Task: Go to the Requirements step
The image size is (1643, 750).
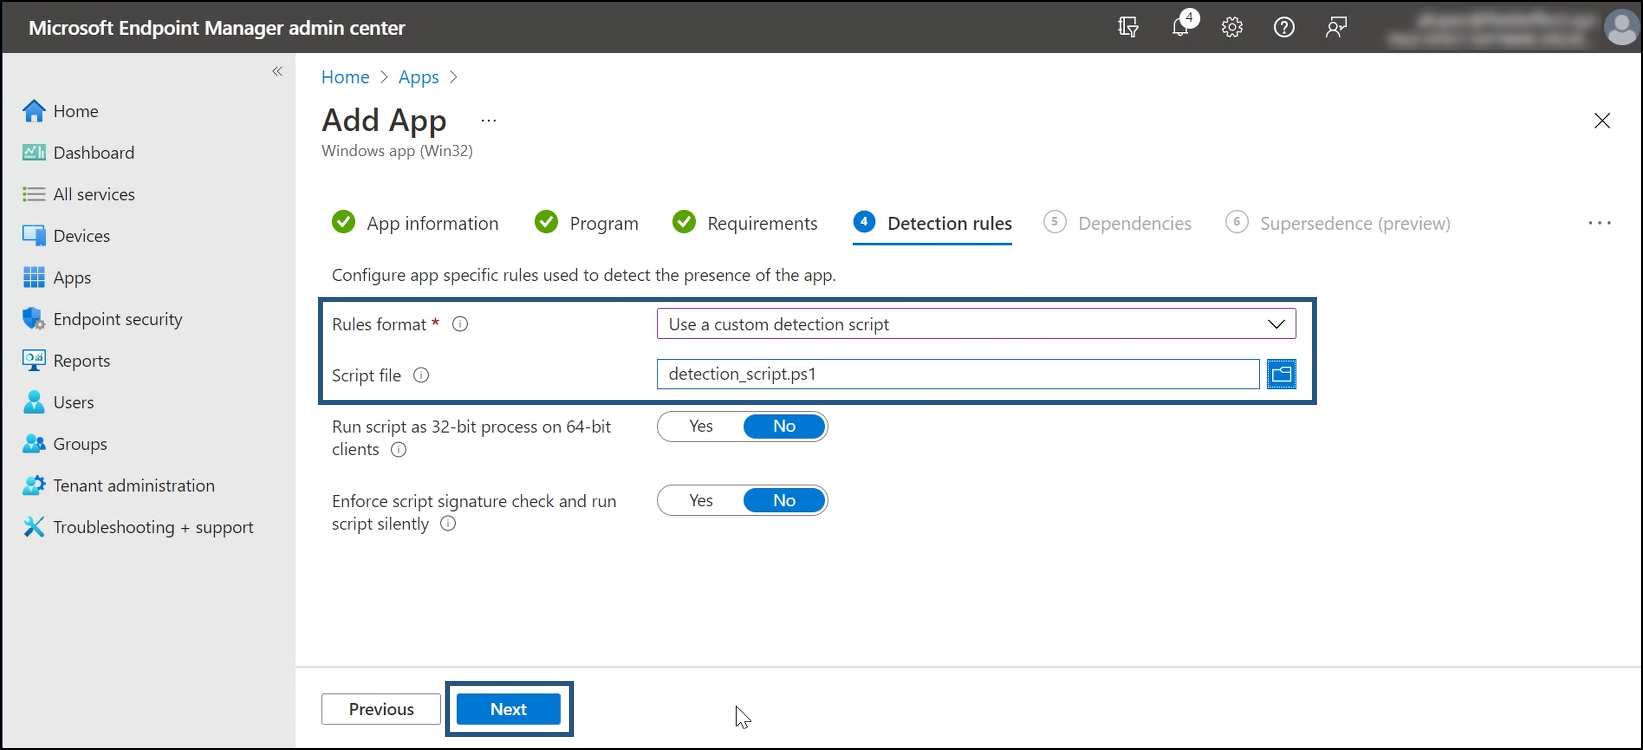Action: pyautogui.click(x=745, y=223)
